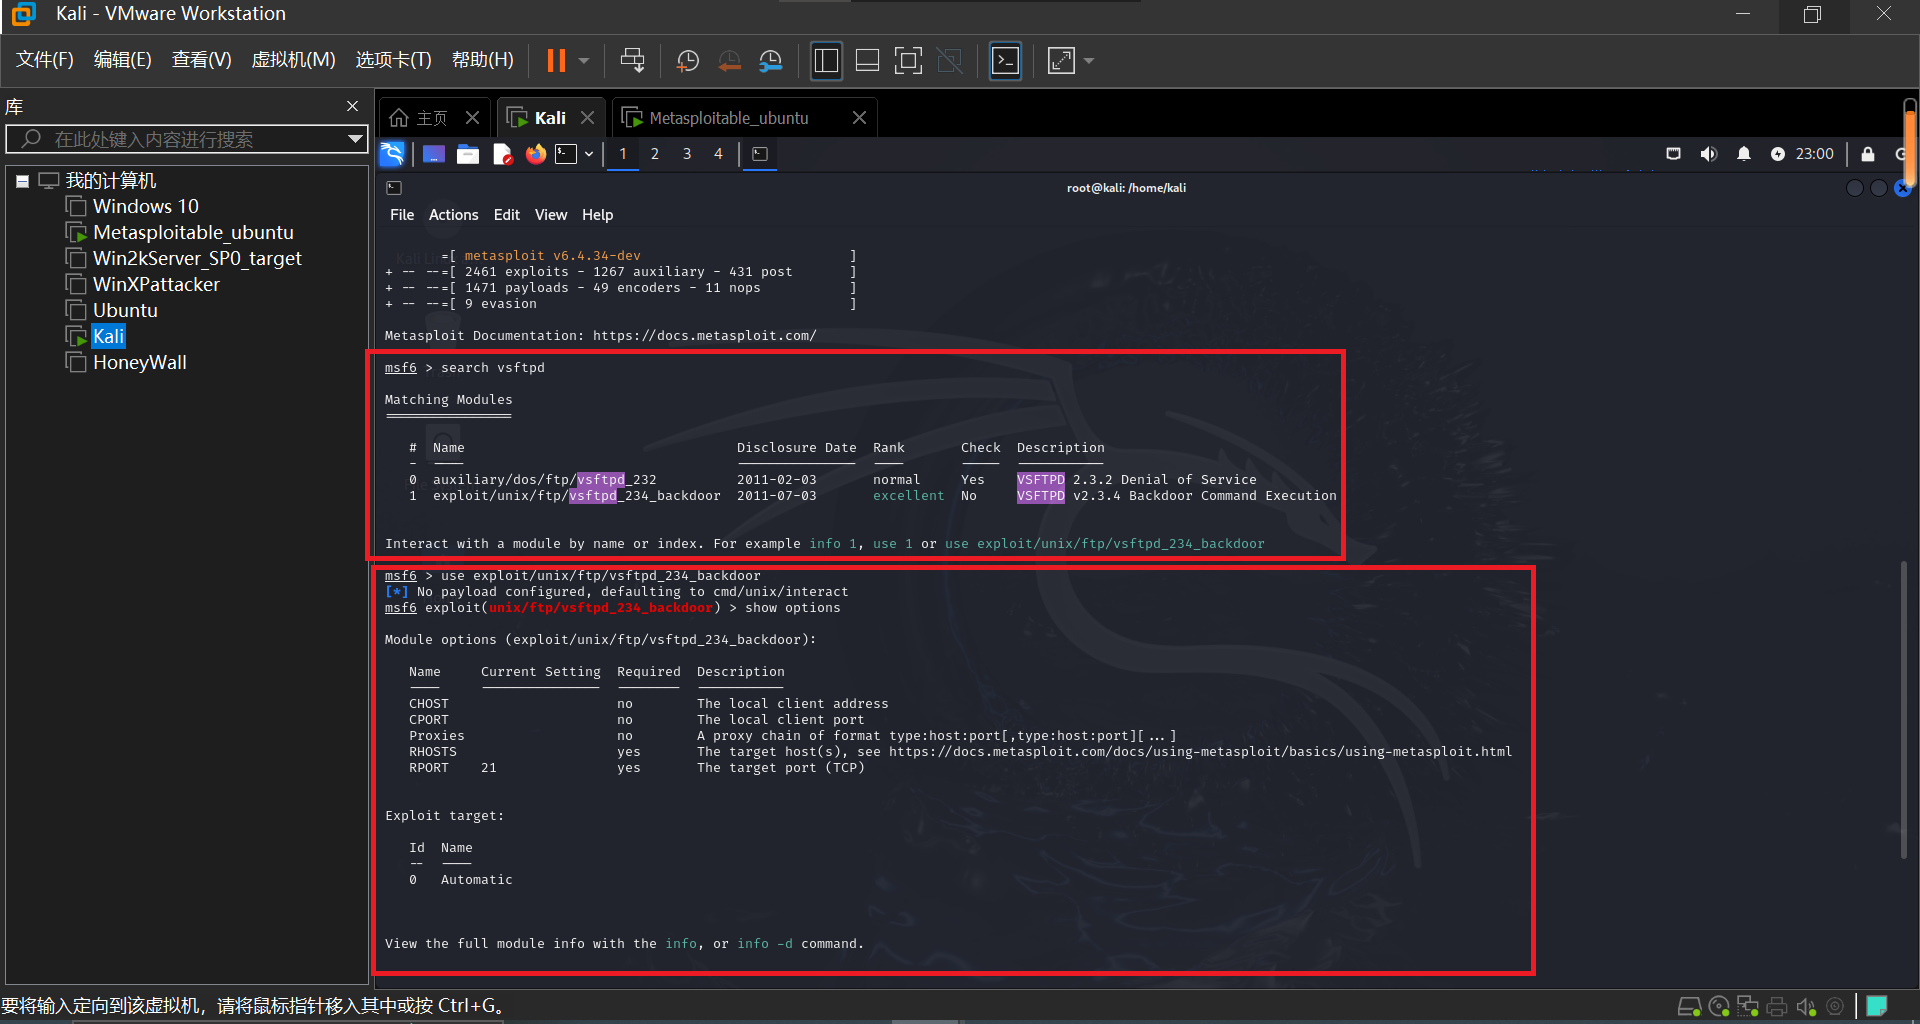Launch the terminal emulator from Kali panel

coord(567,154)
